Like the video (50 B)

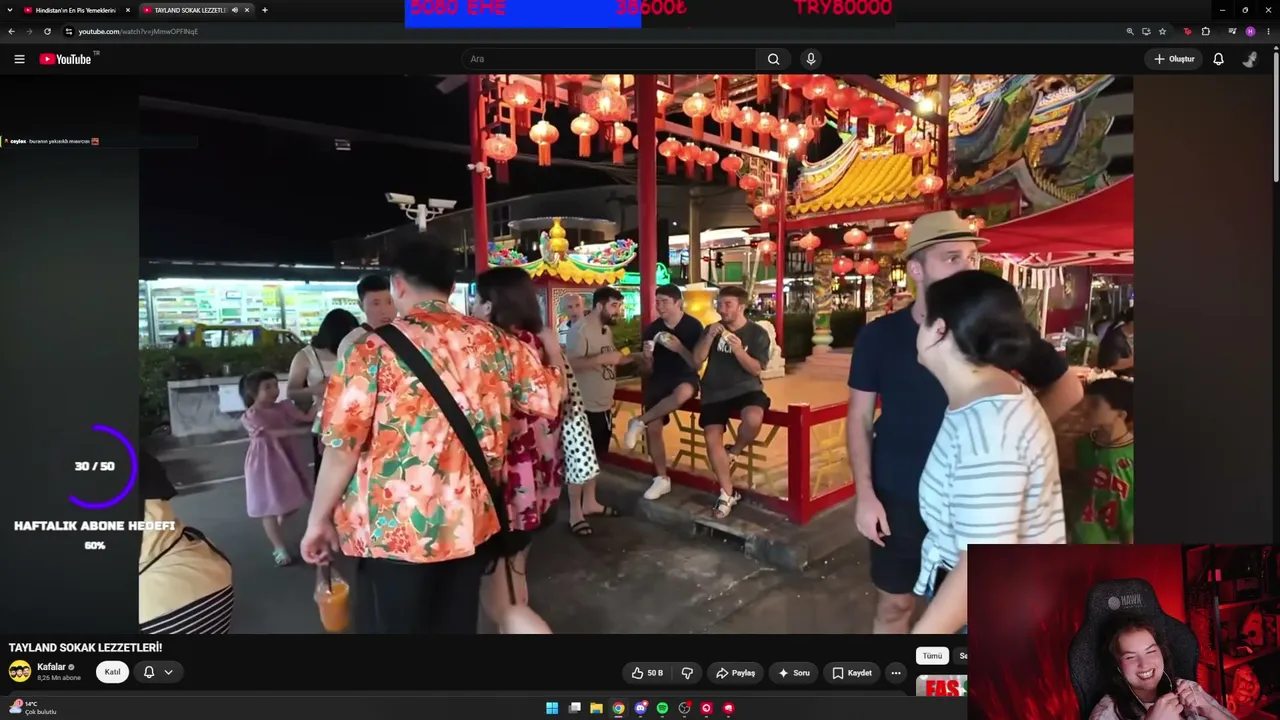pos(647,673)
